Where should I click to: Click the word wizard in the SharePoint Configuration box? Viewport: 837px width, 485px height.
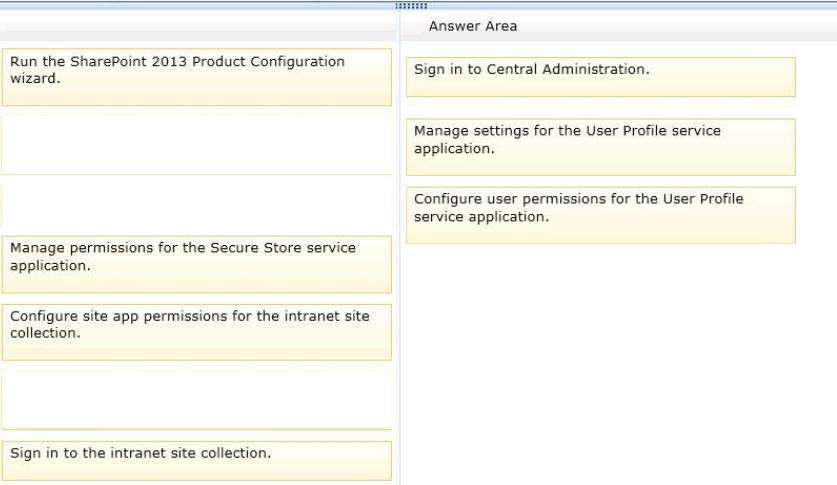coord(35,78)
